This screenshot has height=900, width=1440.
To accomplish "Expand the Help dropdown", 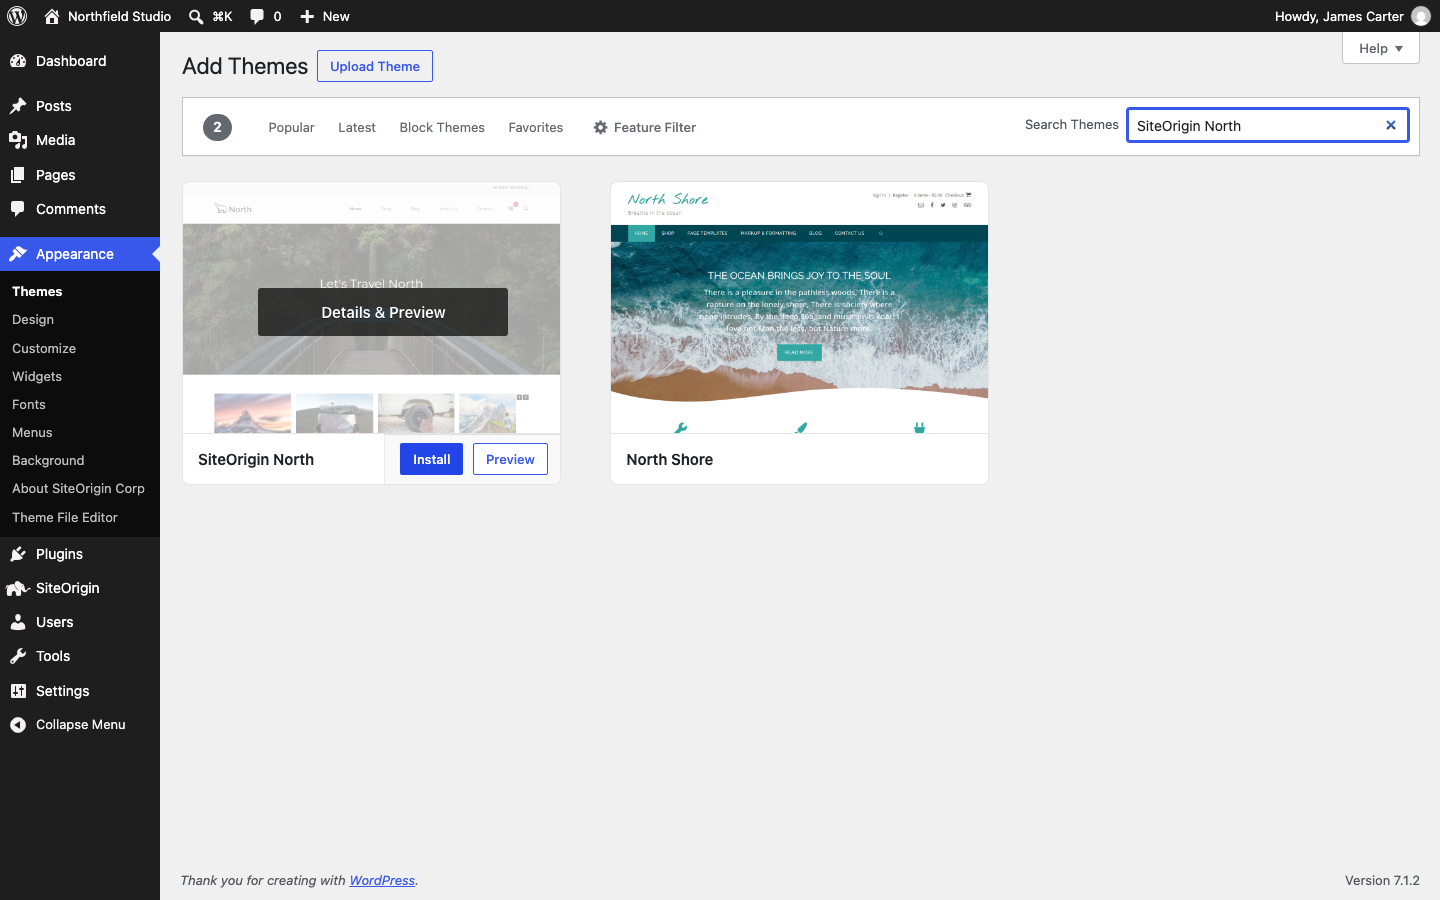I will pos(1380,48).
